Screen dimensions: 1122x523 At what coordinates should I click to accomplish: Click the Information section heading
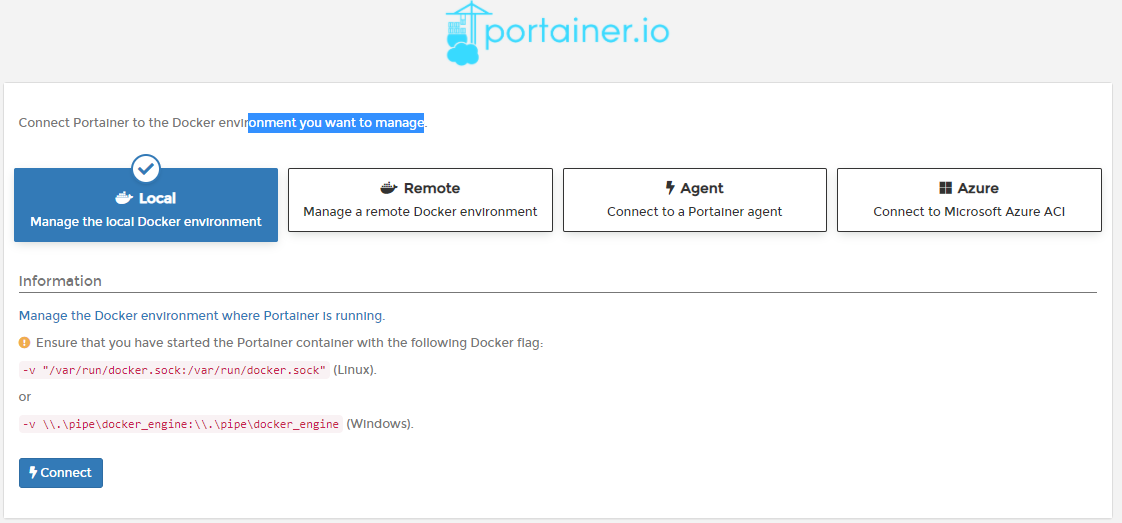click(x=60, y=280)
